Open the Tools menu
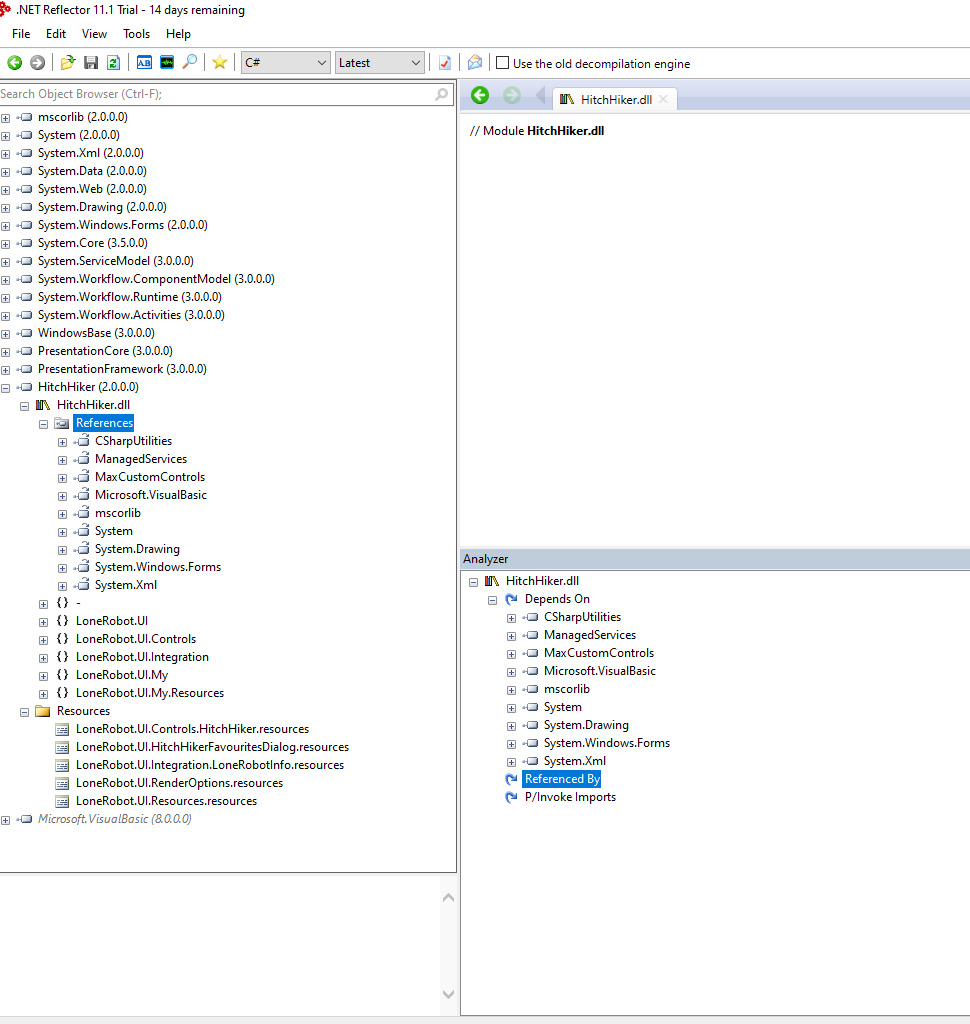 137,34
